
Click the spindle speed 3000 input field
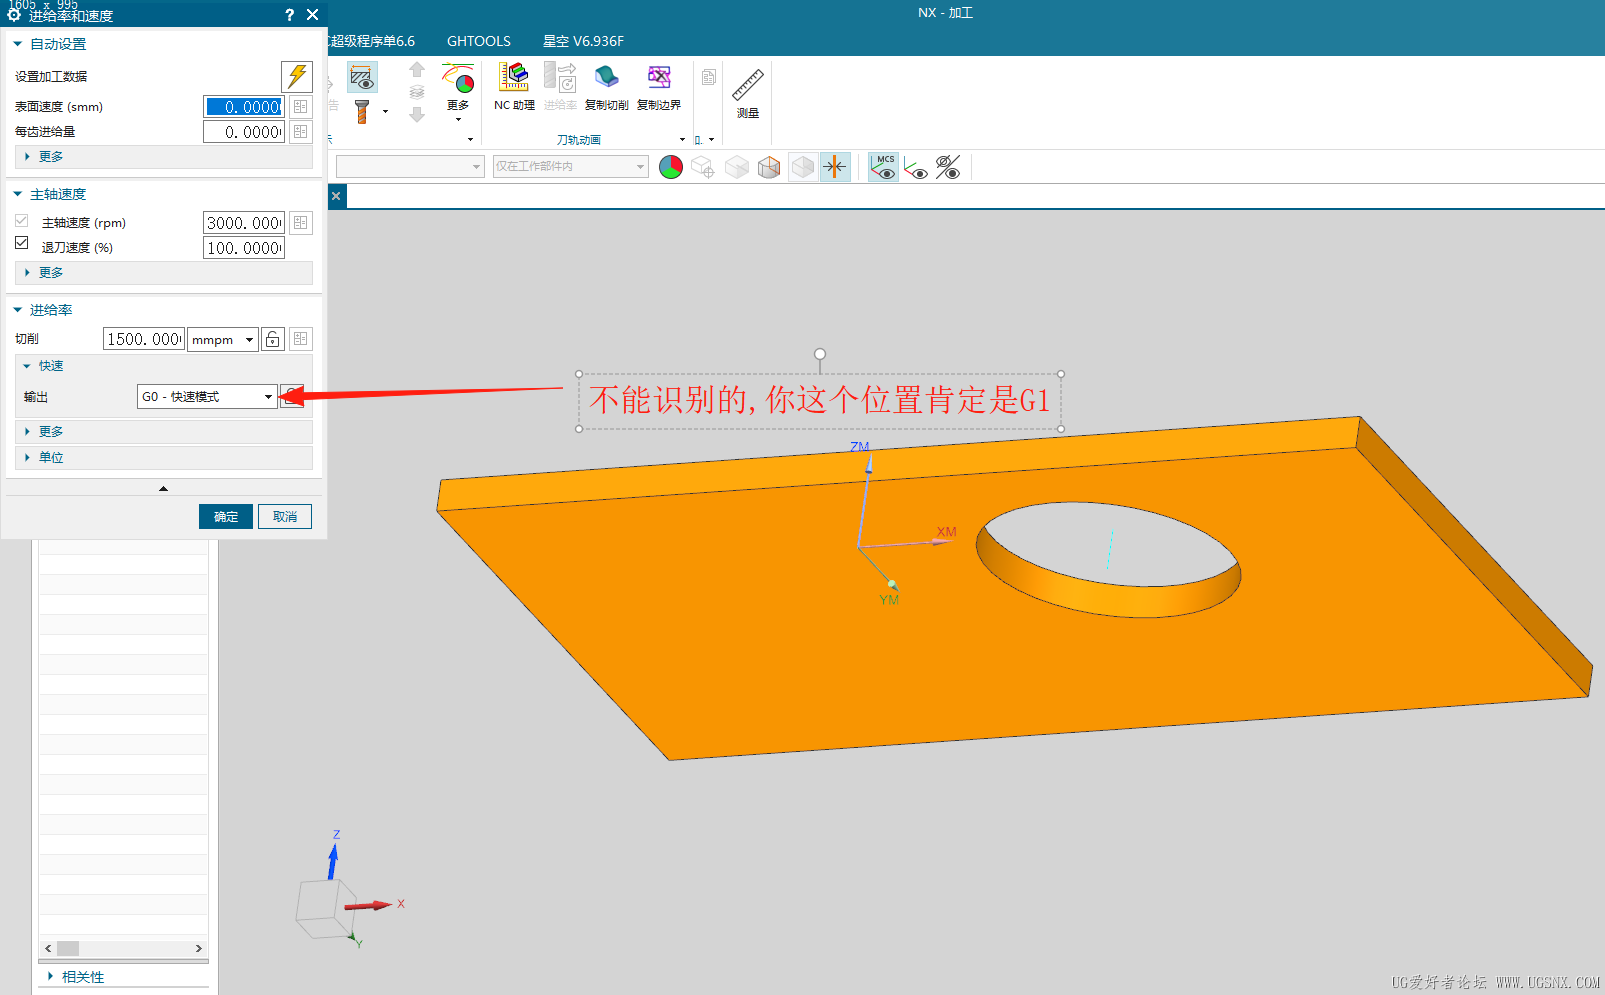(244, 223)
